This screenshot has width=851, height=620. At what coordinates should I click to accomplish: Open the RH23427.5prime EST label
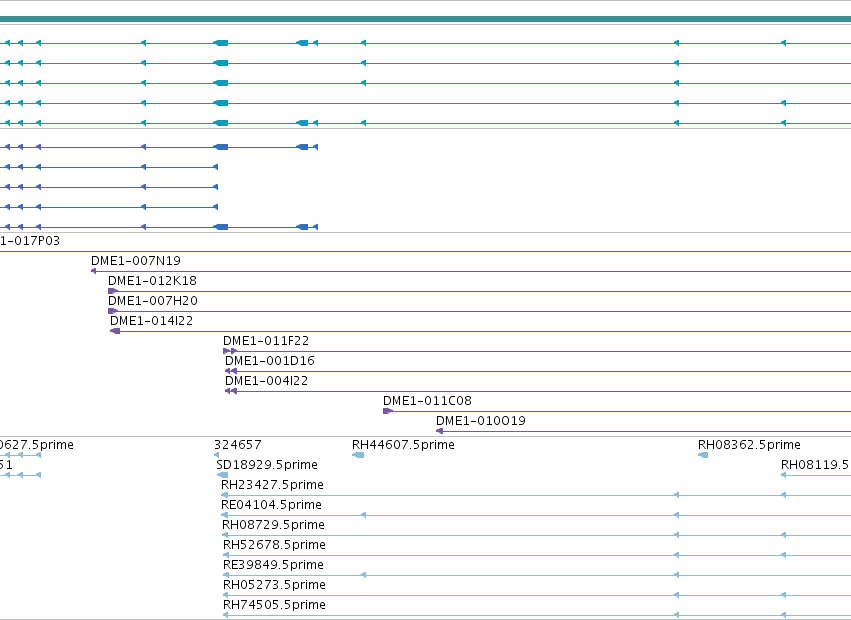click(272, 485)
